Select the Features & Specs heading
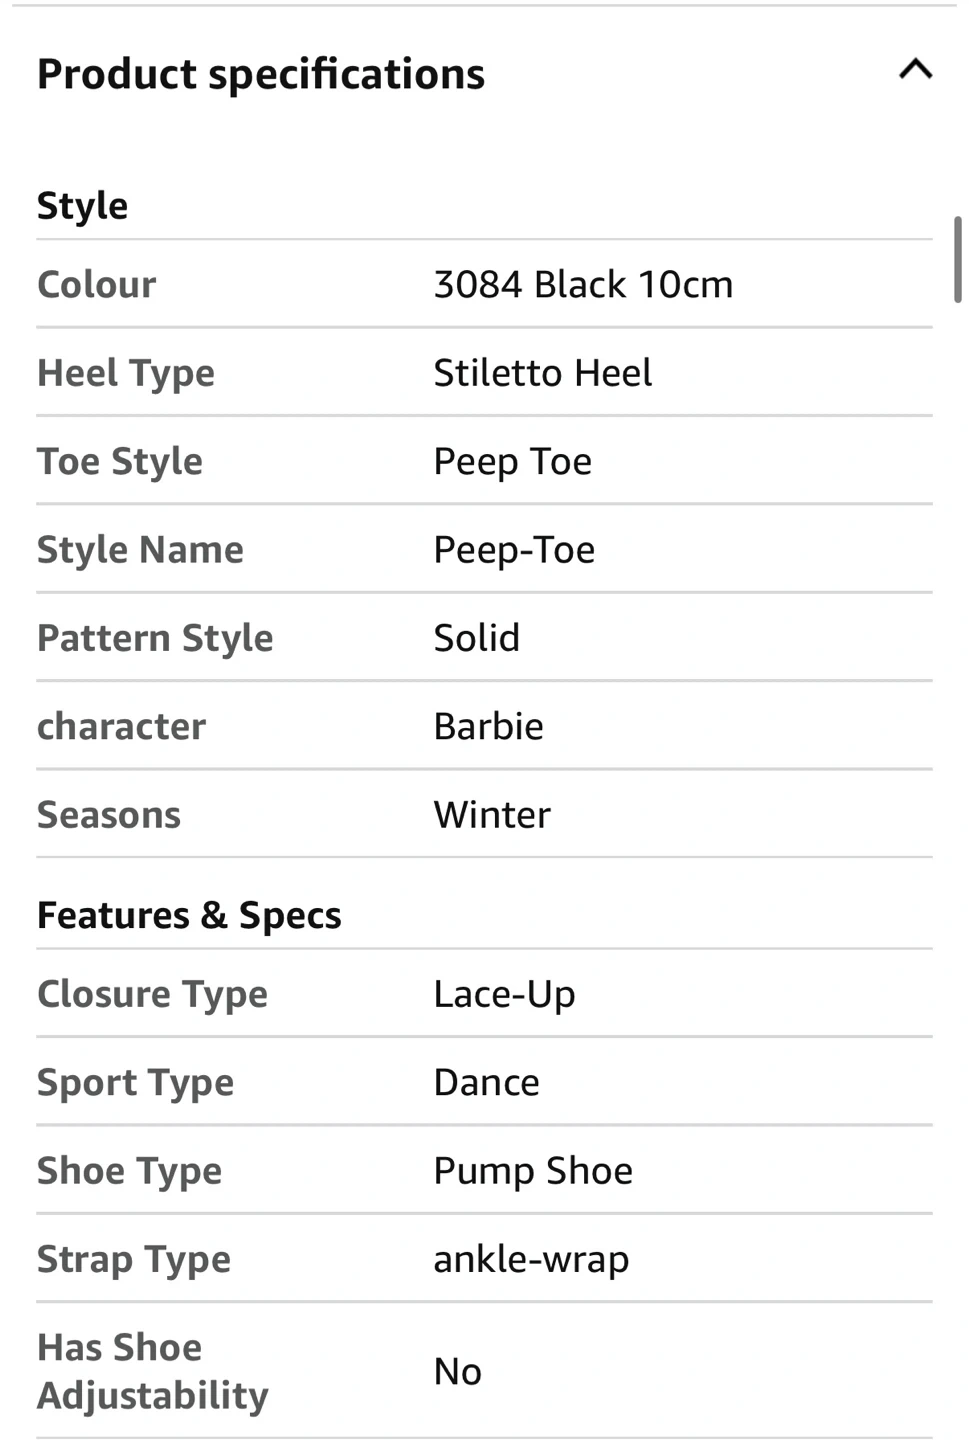 pyautogui.click(x=189, y=915)
